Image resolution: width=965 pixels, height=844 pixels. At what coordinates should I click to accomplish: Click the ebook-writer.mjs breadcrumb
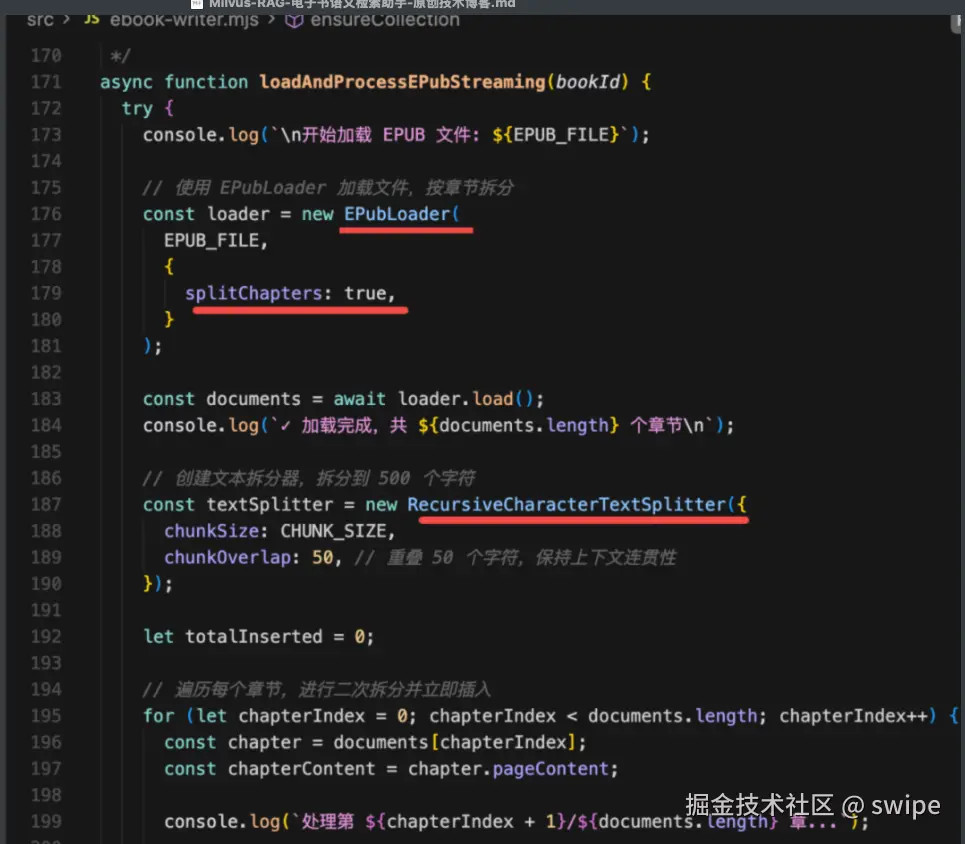click(x=184, y=20)
